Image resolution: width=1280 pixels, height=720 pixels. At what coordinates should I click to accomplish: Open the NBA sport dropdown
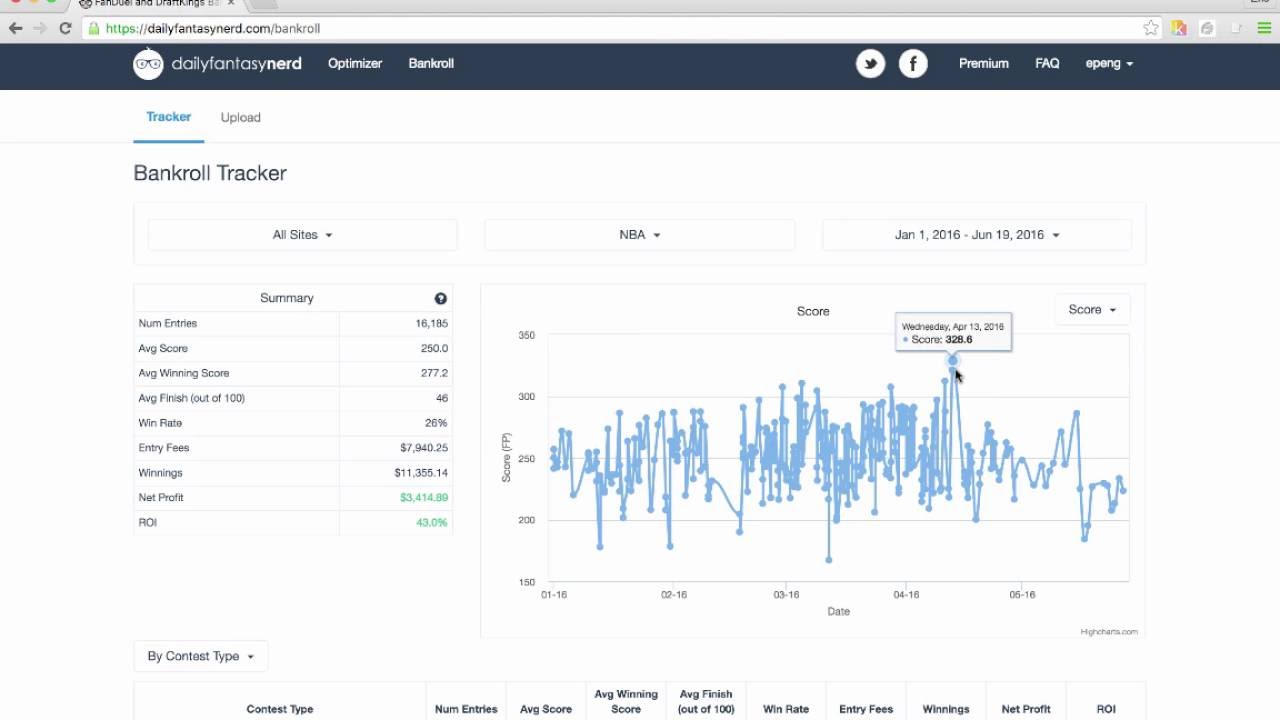pos(640,235)
